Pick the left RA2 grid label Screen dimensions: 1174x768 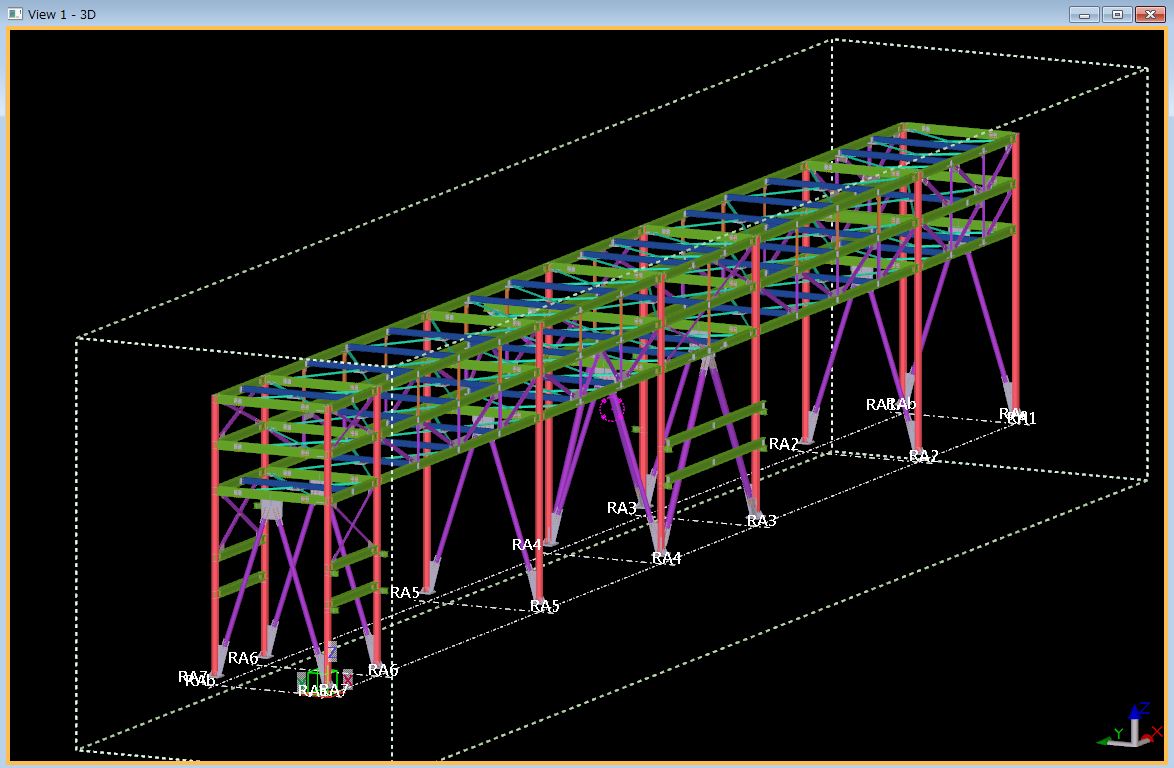[x=784, y=444]
